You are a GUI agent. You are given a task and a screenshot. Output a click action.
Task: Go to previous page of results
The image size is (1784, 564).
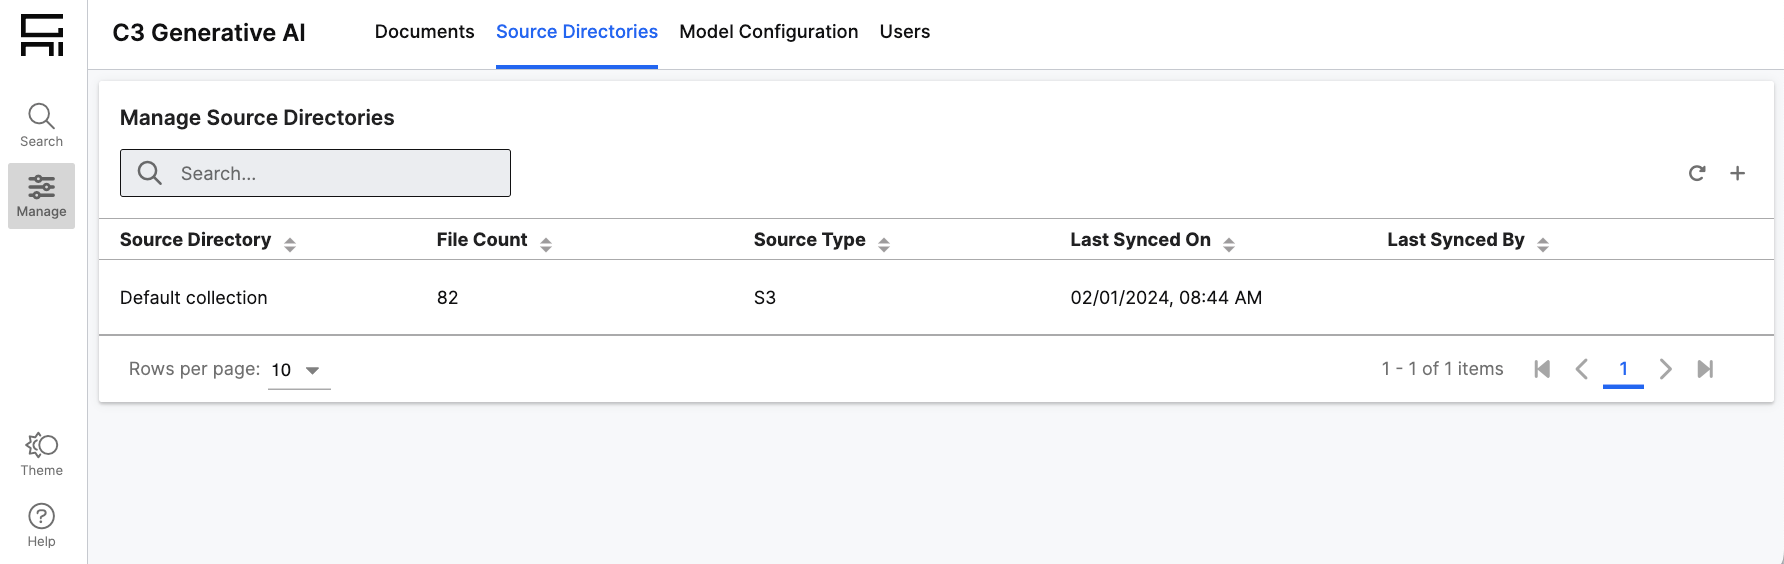(1582, 369)
